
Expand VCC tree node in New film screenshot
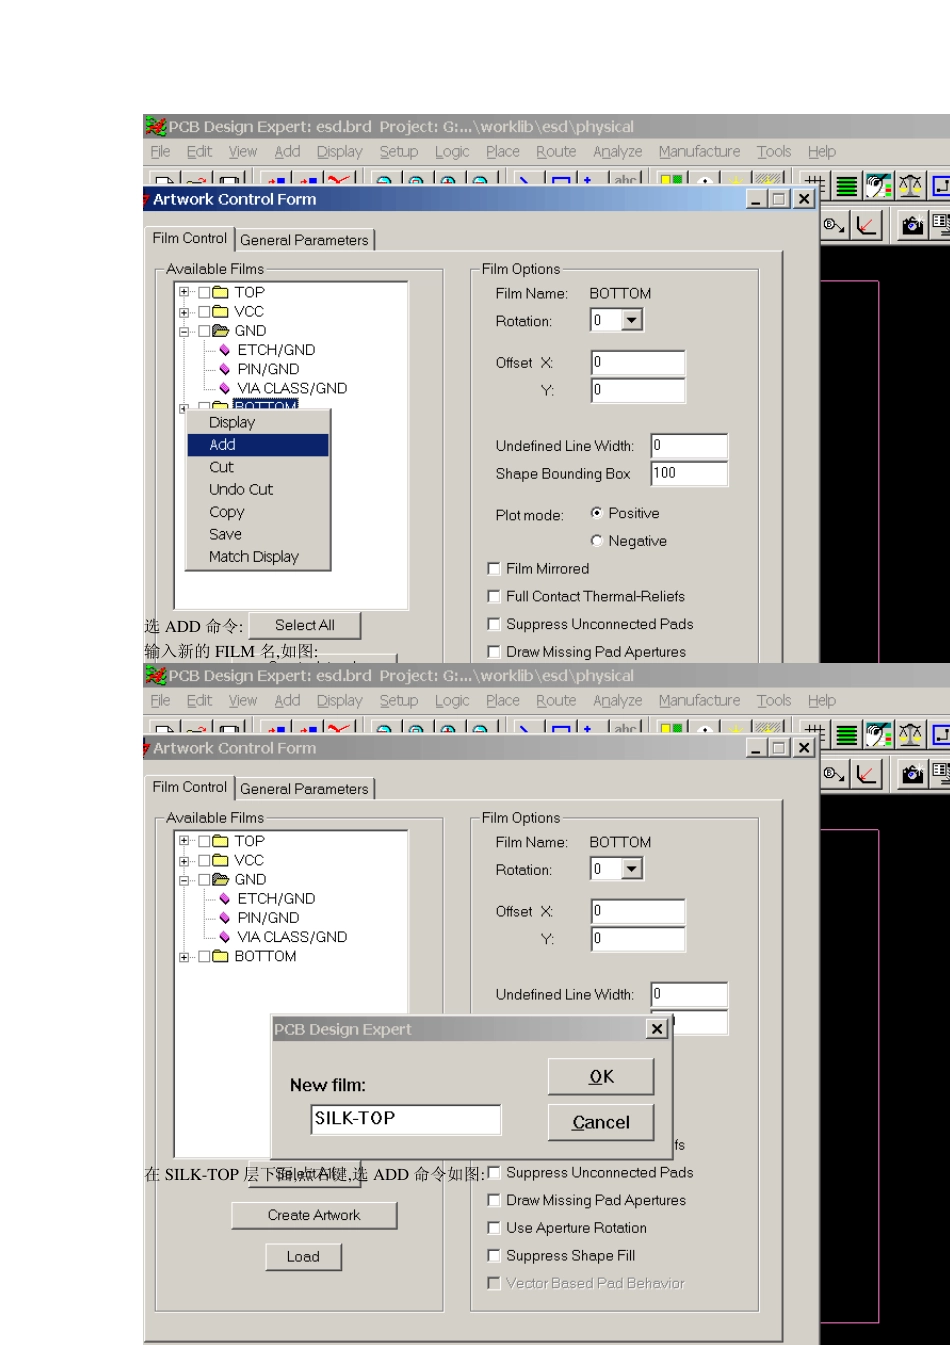pos(184,861)
